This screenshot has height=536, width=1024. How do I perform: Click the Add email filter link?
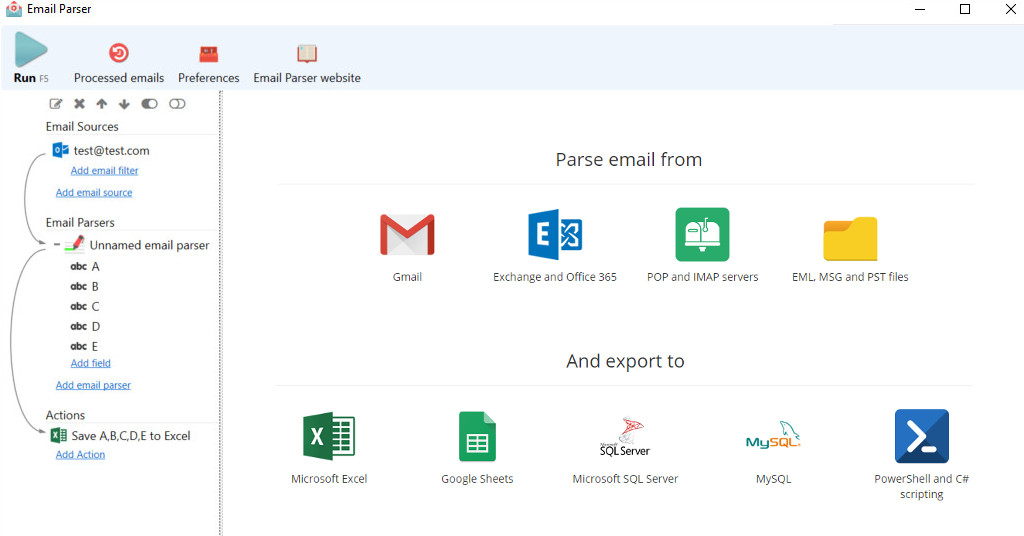tap(104, 171)
